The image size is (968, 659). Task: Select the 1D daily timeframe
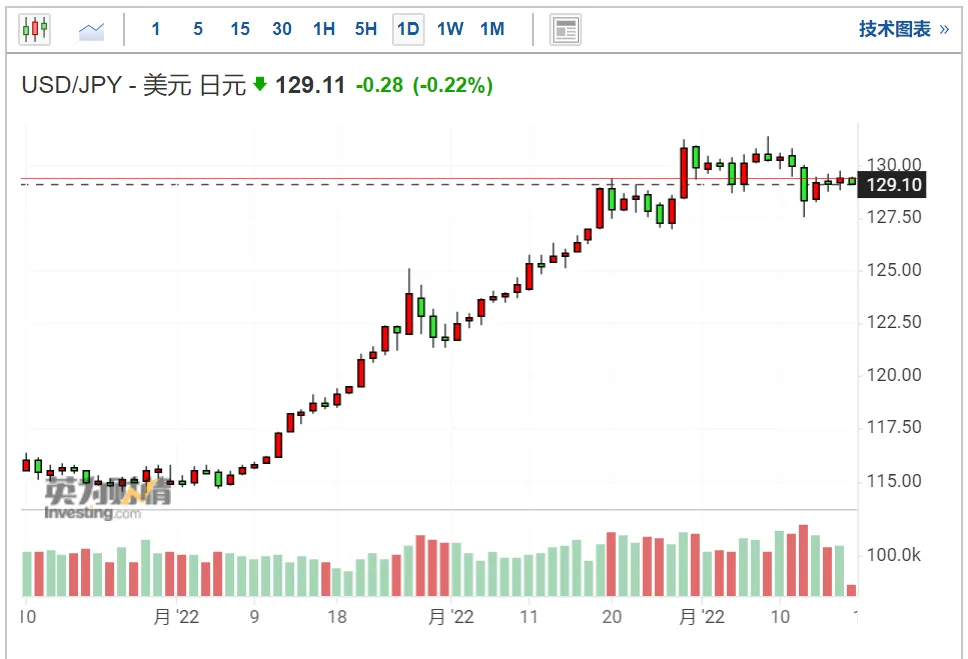[408, 29]
